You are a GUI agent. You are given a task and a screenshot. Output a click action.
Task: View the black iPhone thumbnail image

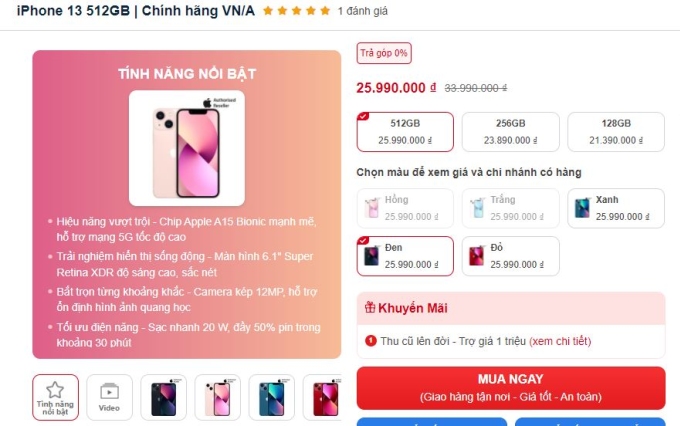click(163, 397)
